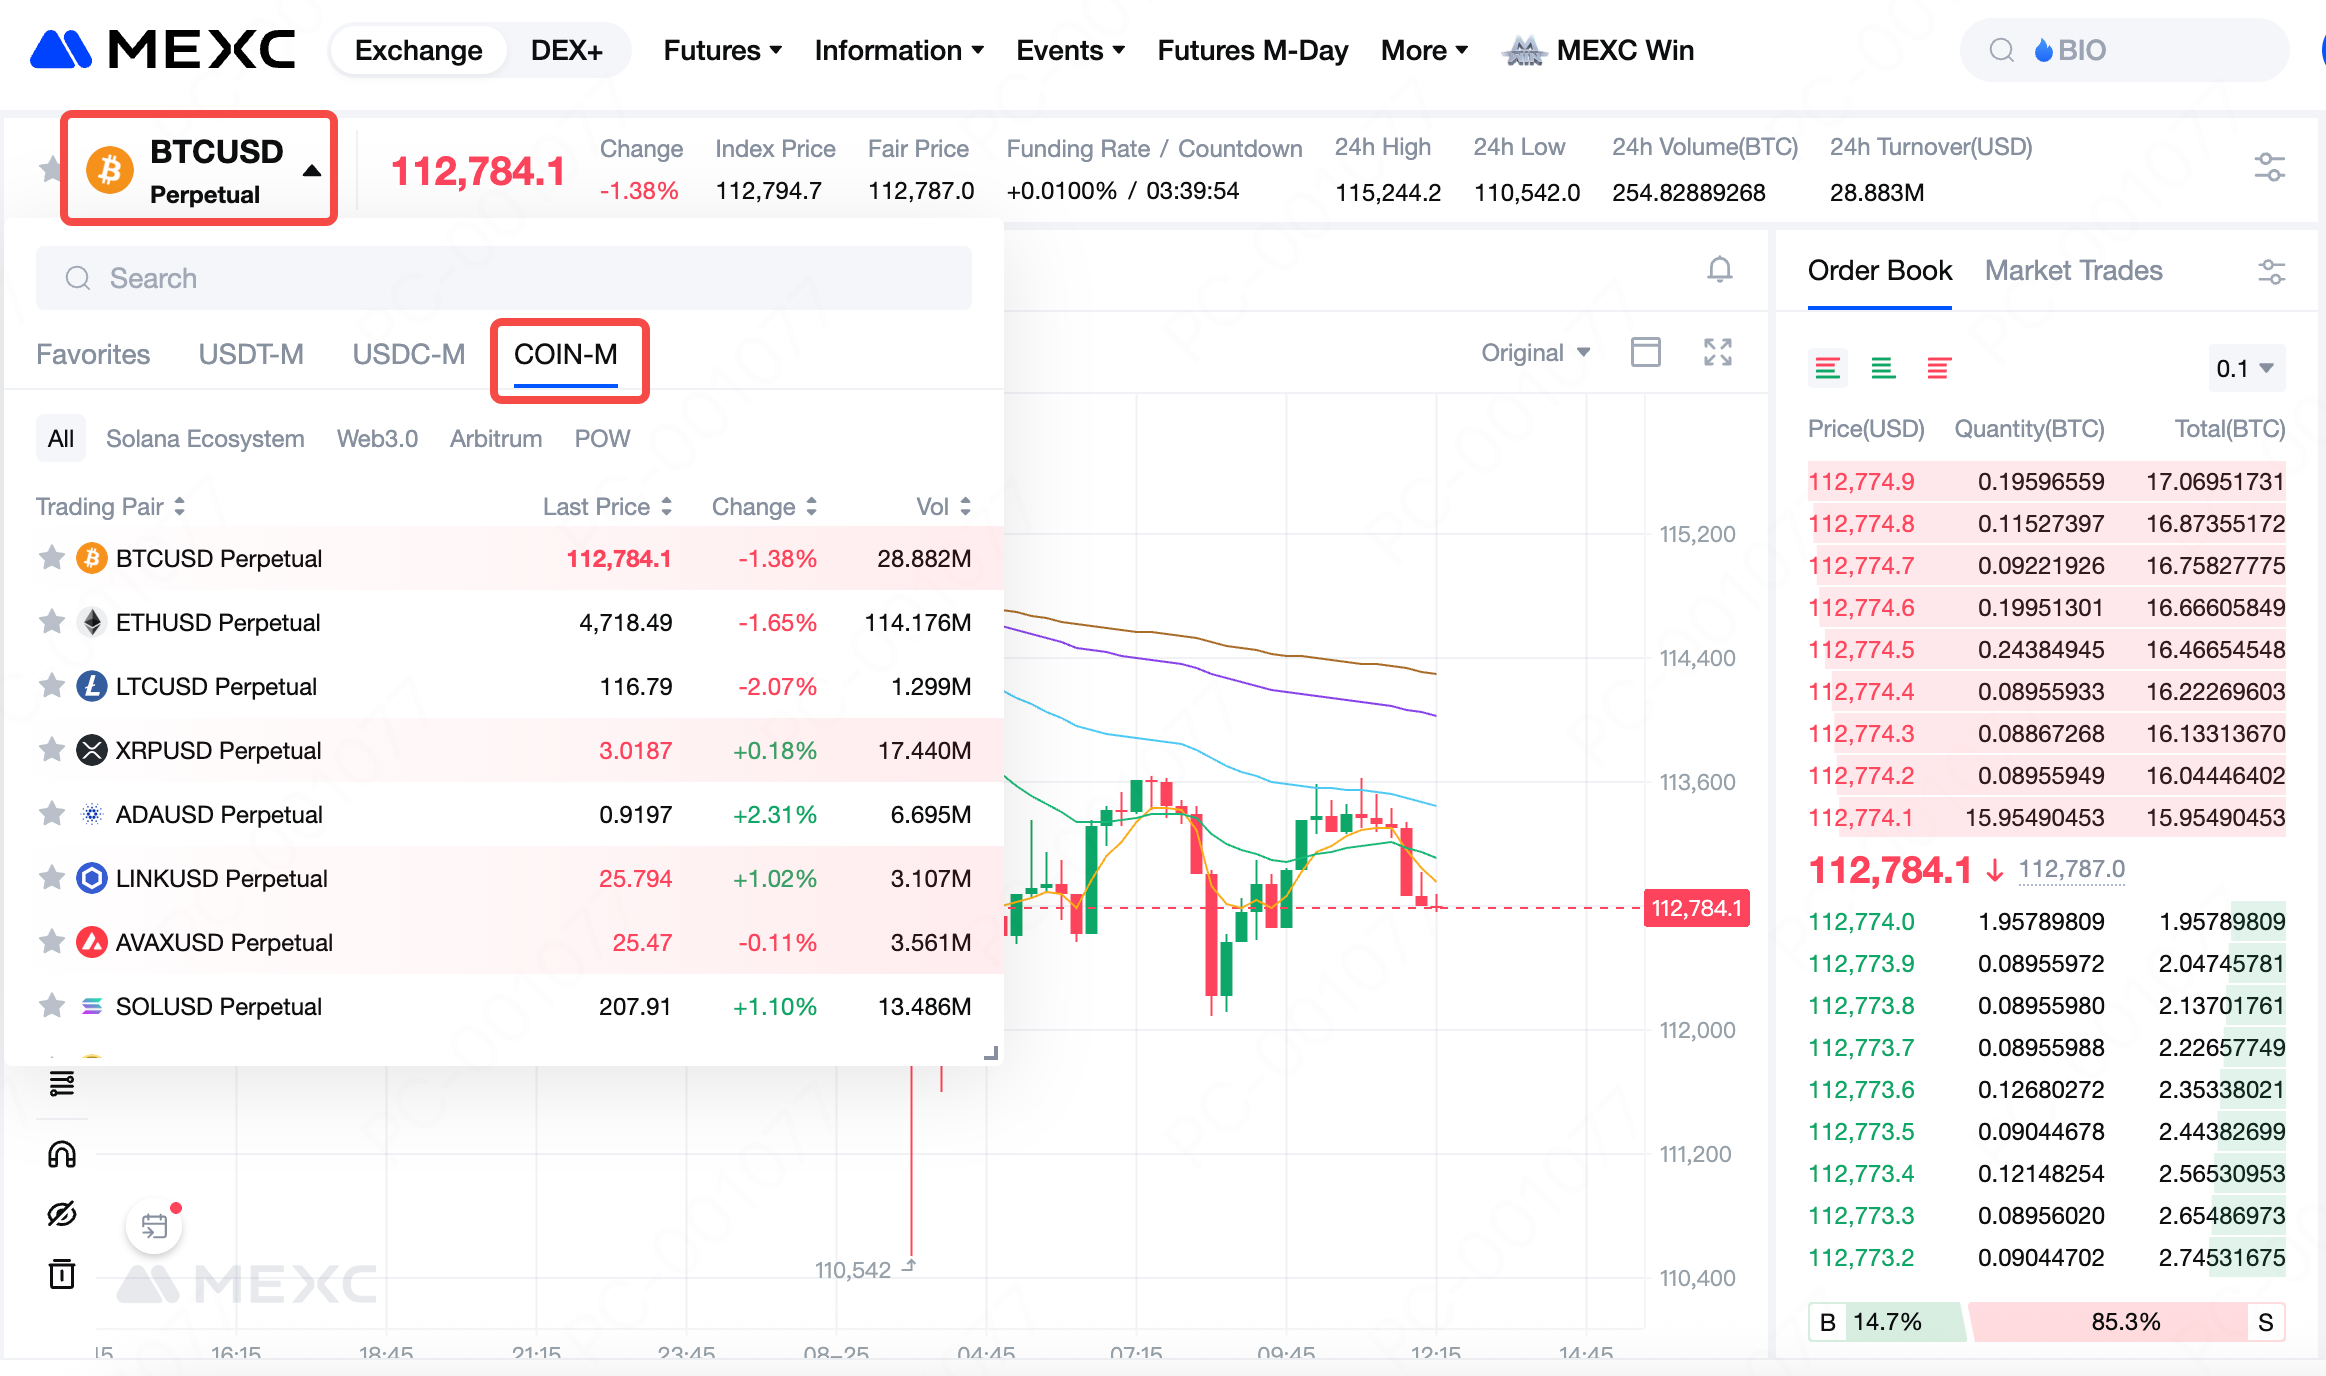The width and height of the screenshot is (2326, 1376).
Task: Toggle favorite star for SOLUSD Perpetual
Action: [x=52, y=1006]
